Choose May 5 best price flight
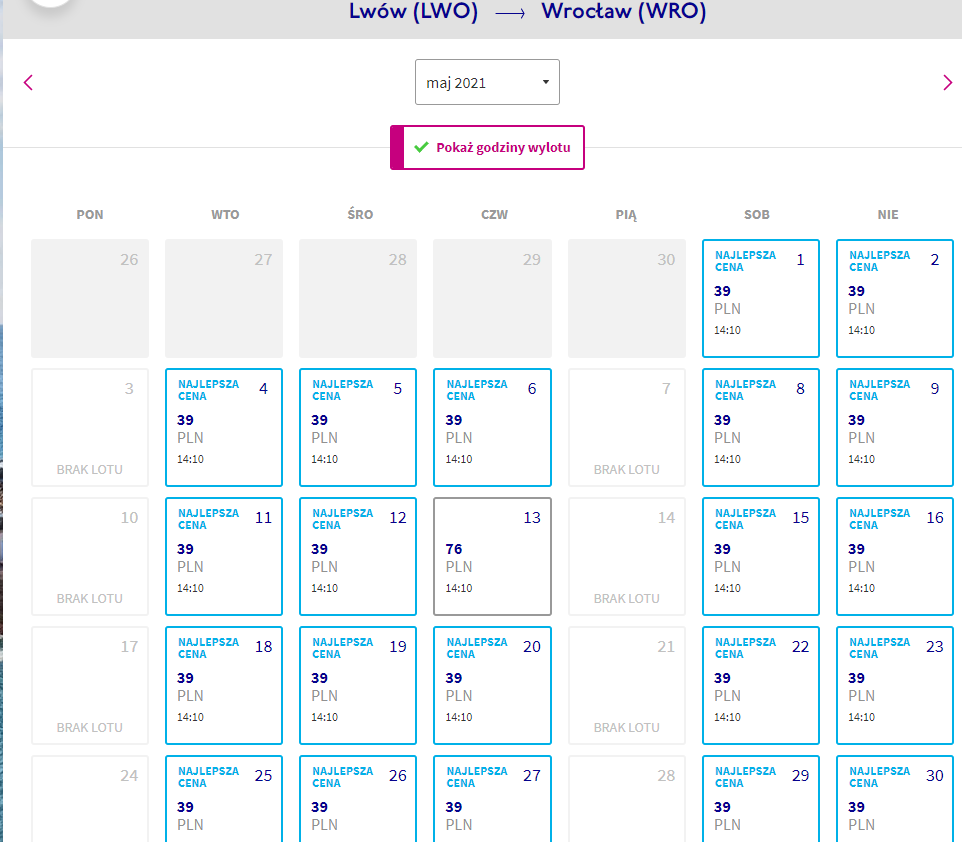The image size is (962, 842). click(358, 427)
